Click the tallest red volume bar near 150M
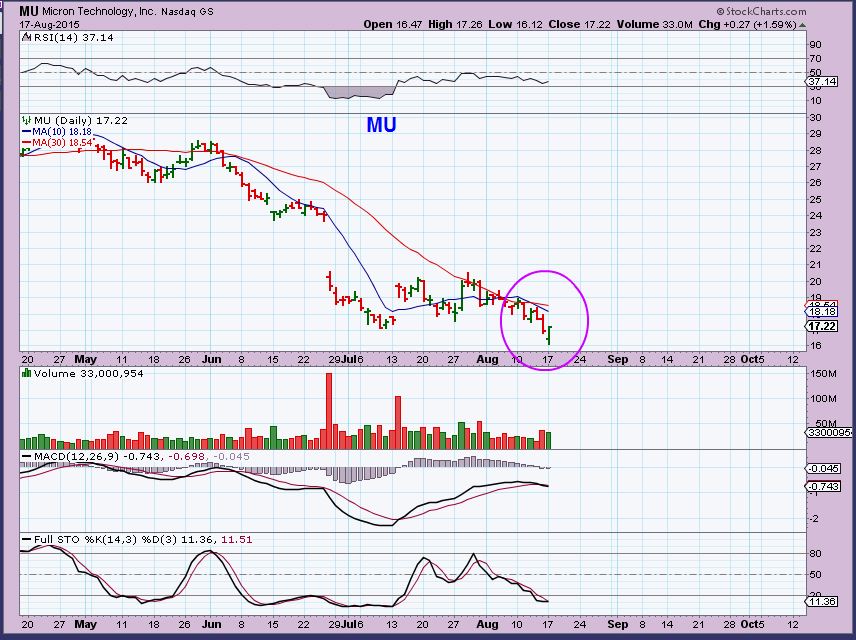The image size is (856, 640). pyautogui.click(x=329, y=411)
